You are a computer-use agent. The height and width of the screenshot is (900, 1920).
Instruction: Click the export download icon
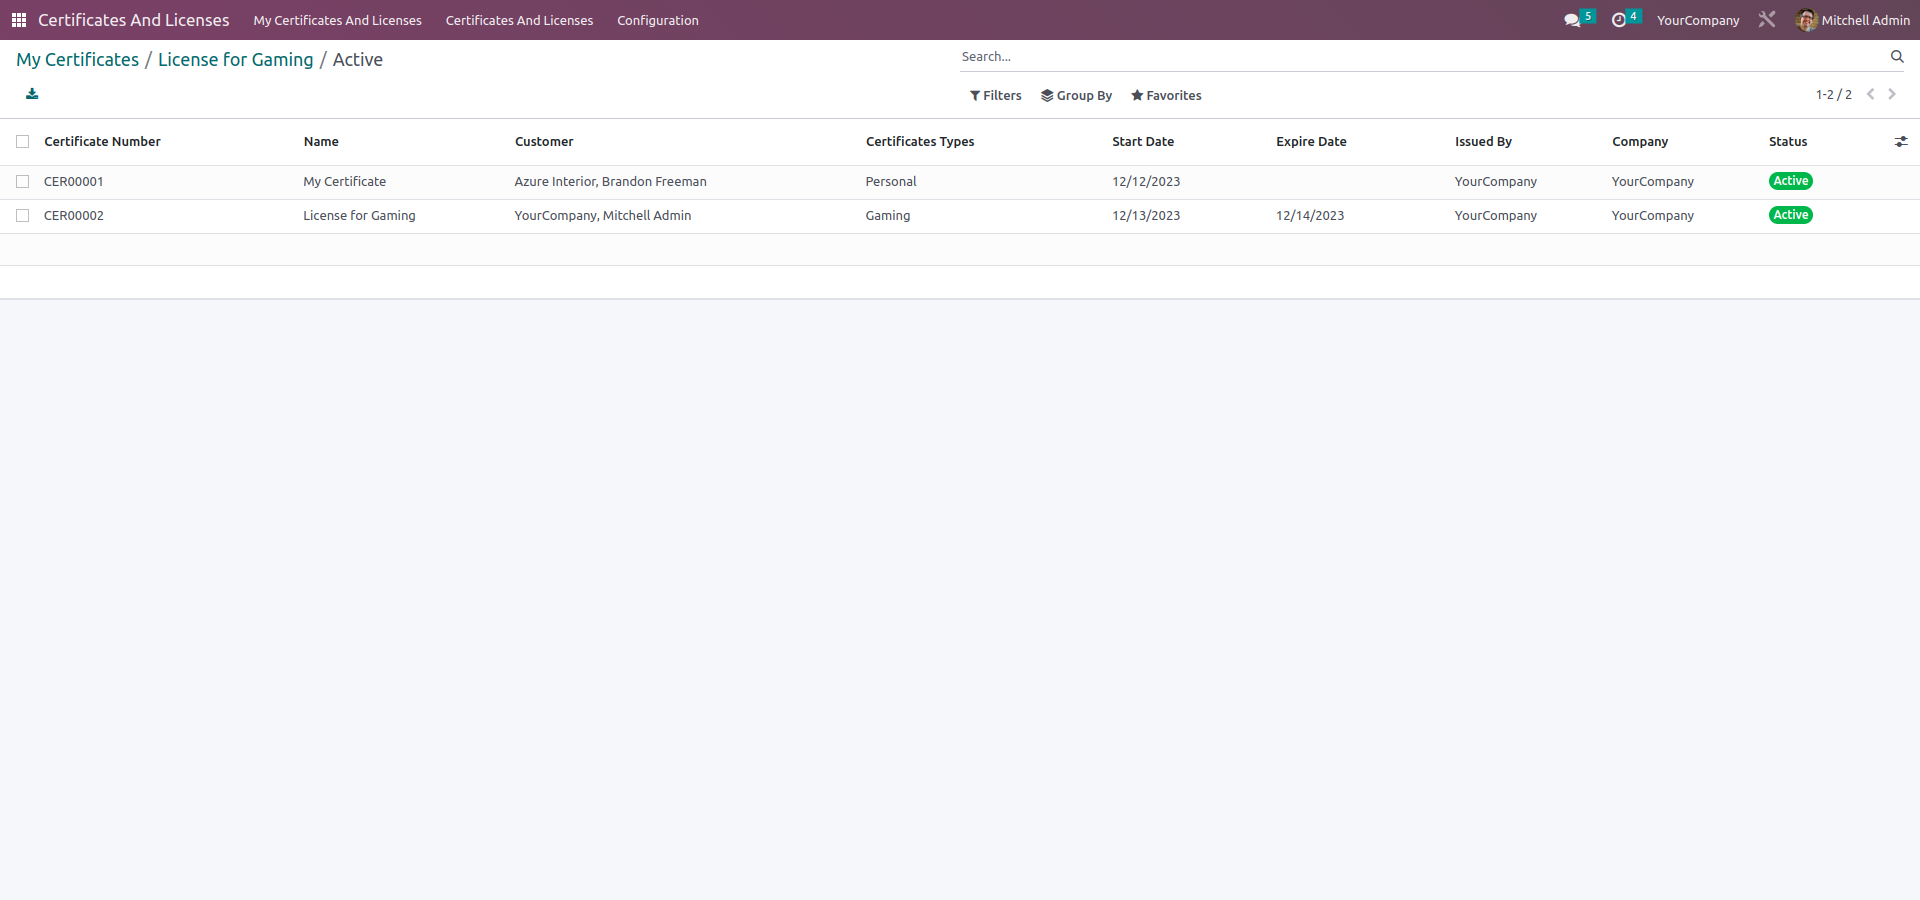[x=32, y=94]
